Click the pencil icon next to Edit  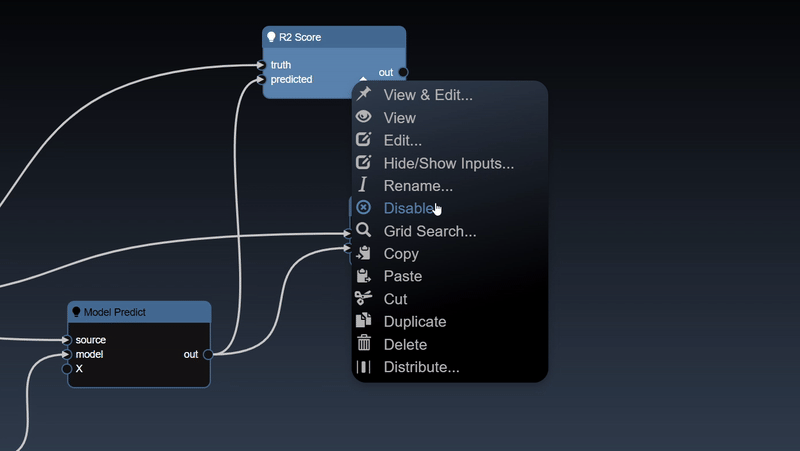[x=364, y=140]
